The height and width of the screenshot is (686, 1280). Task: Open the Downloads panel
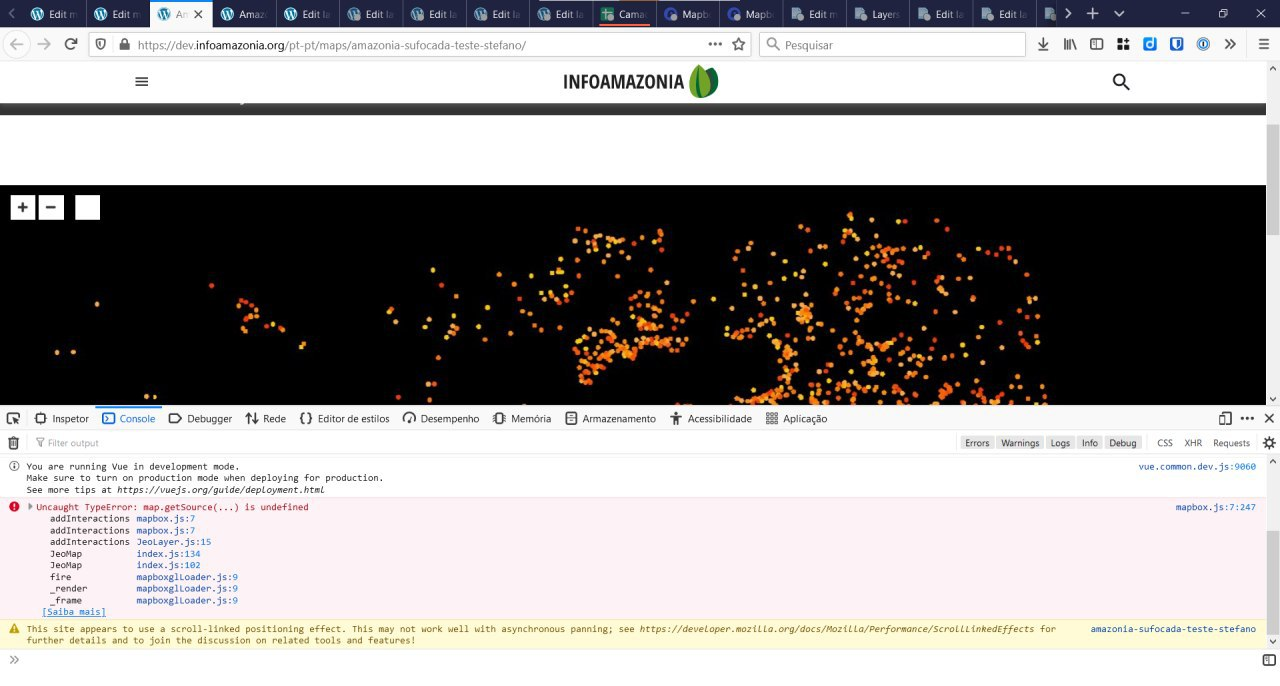tap(1043, 44)
